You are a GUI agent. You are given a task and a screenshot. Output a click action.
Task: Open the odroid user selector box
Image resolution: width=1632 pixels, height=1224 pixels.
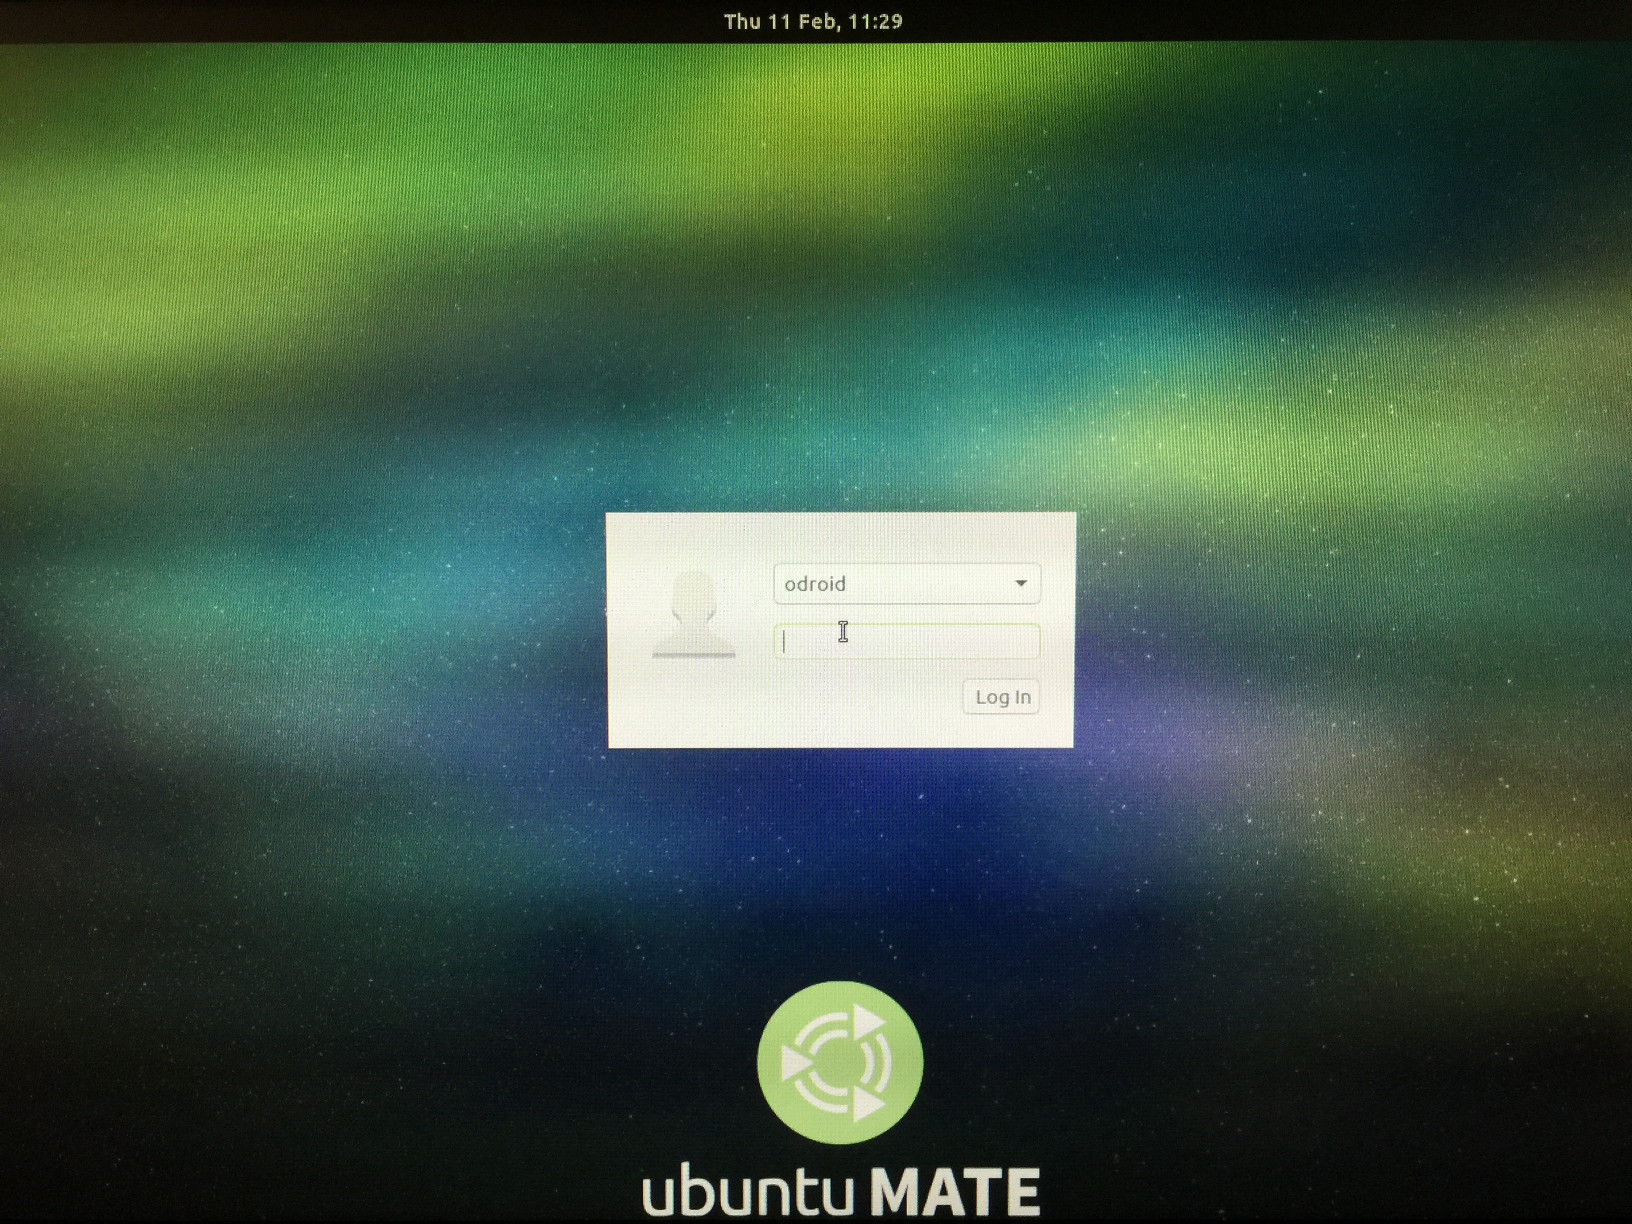click(x=906, y=584)
